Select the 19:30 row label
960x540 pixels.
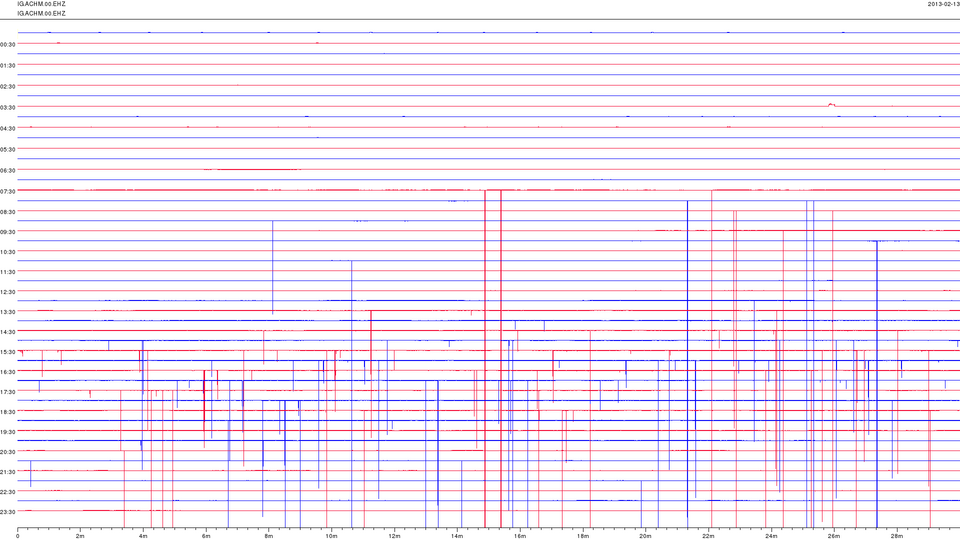pyautogui.click(x=7, y=432)
